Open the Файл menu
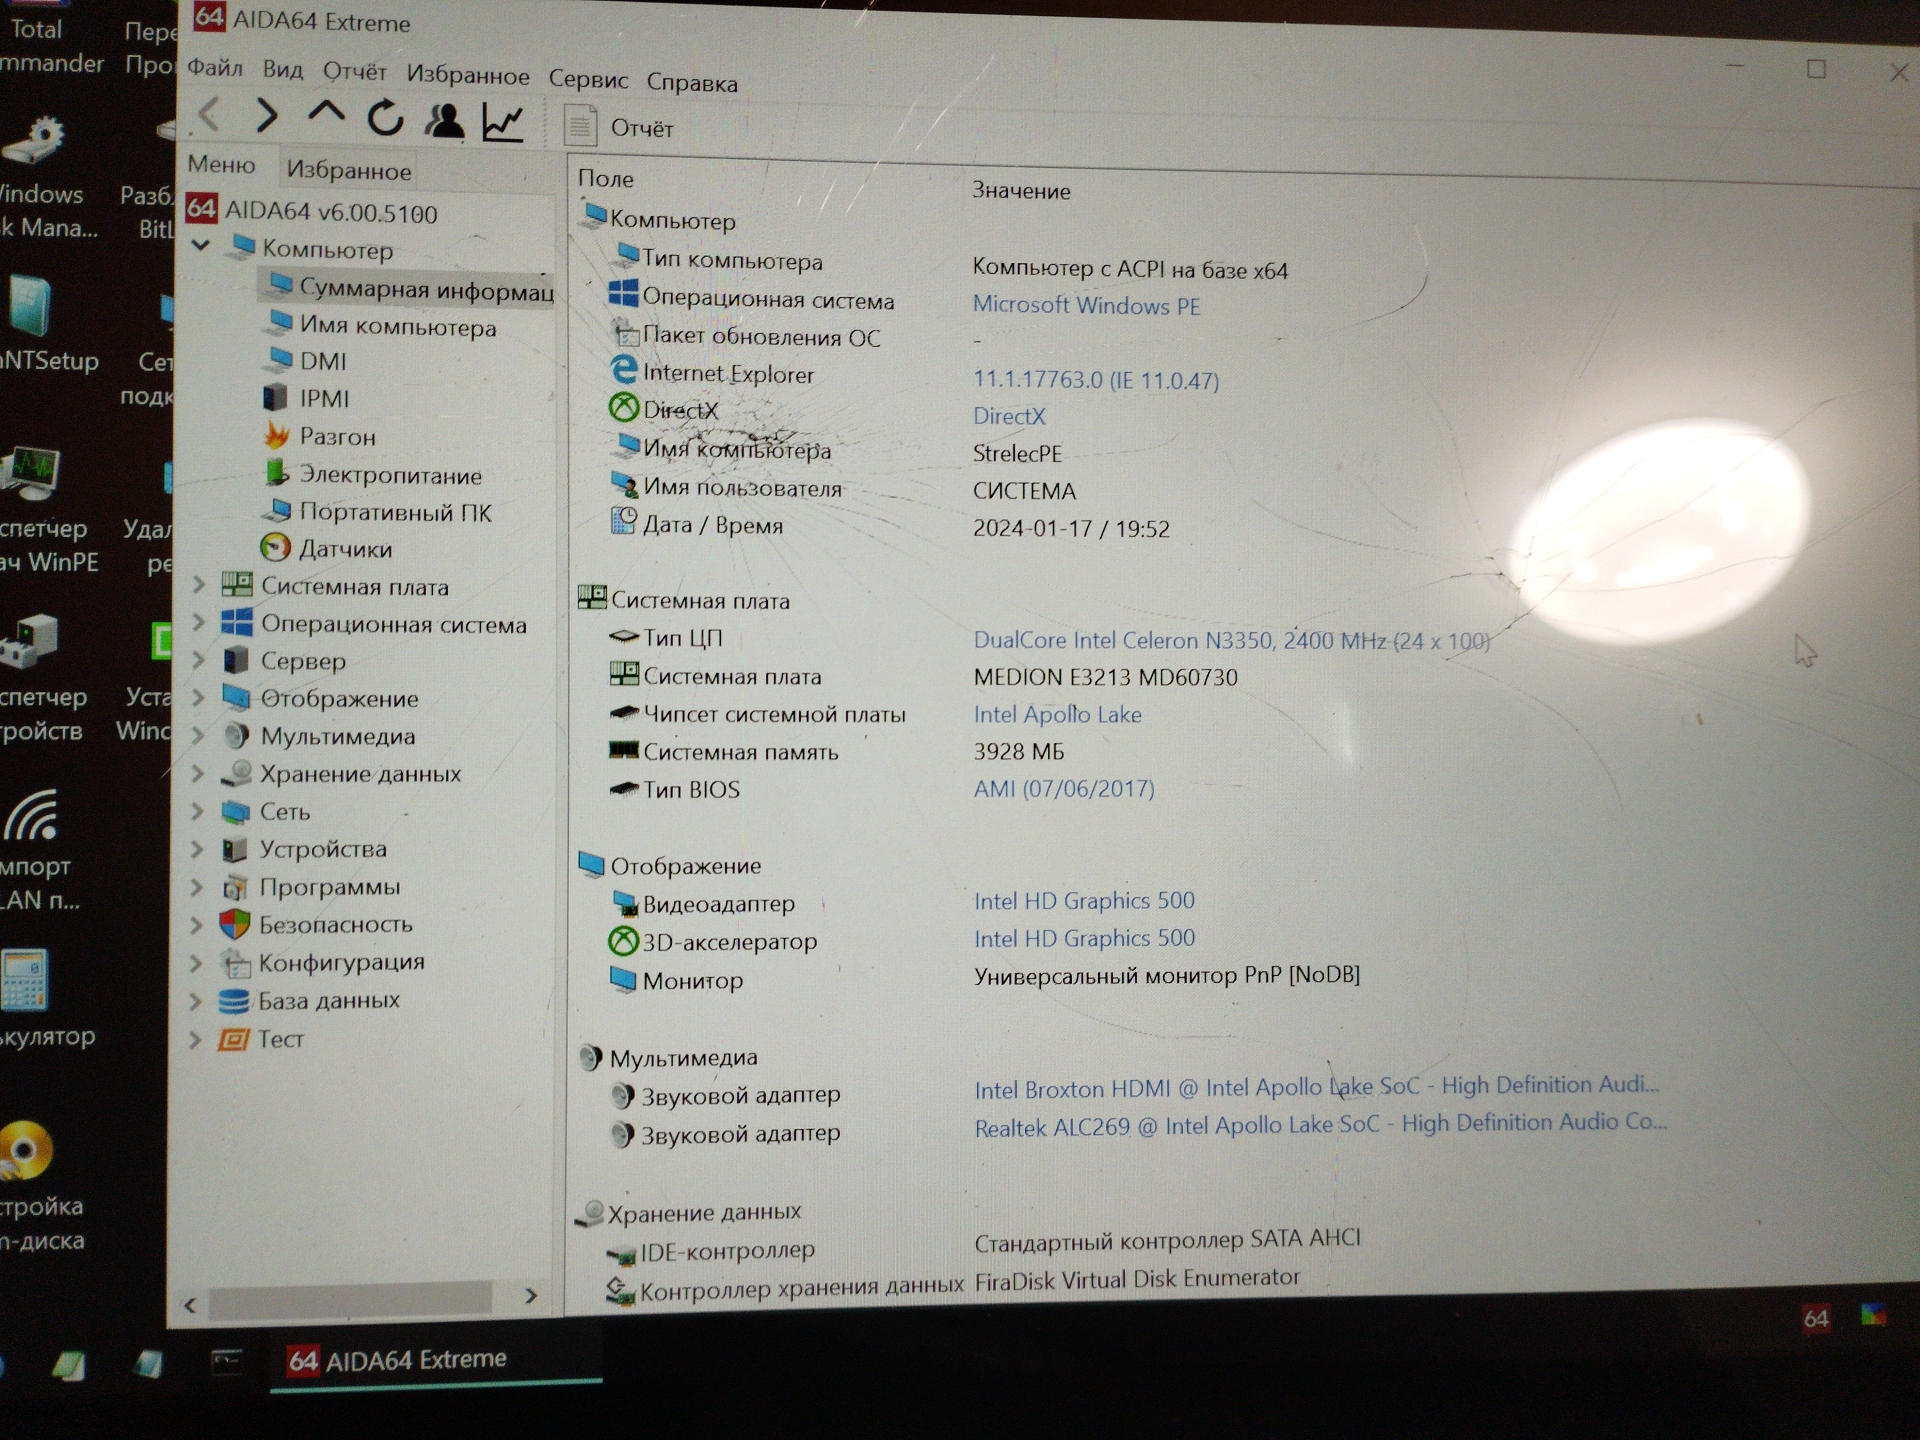Viewport: 1920px width, 1440px height. [x=215, y=68]
